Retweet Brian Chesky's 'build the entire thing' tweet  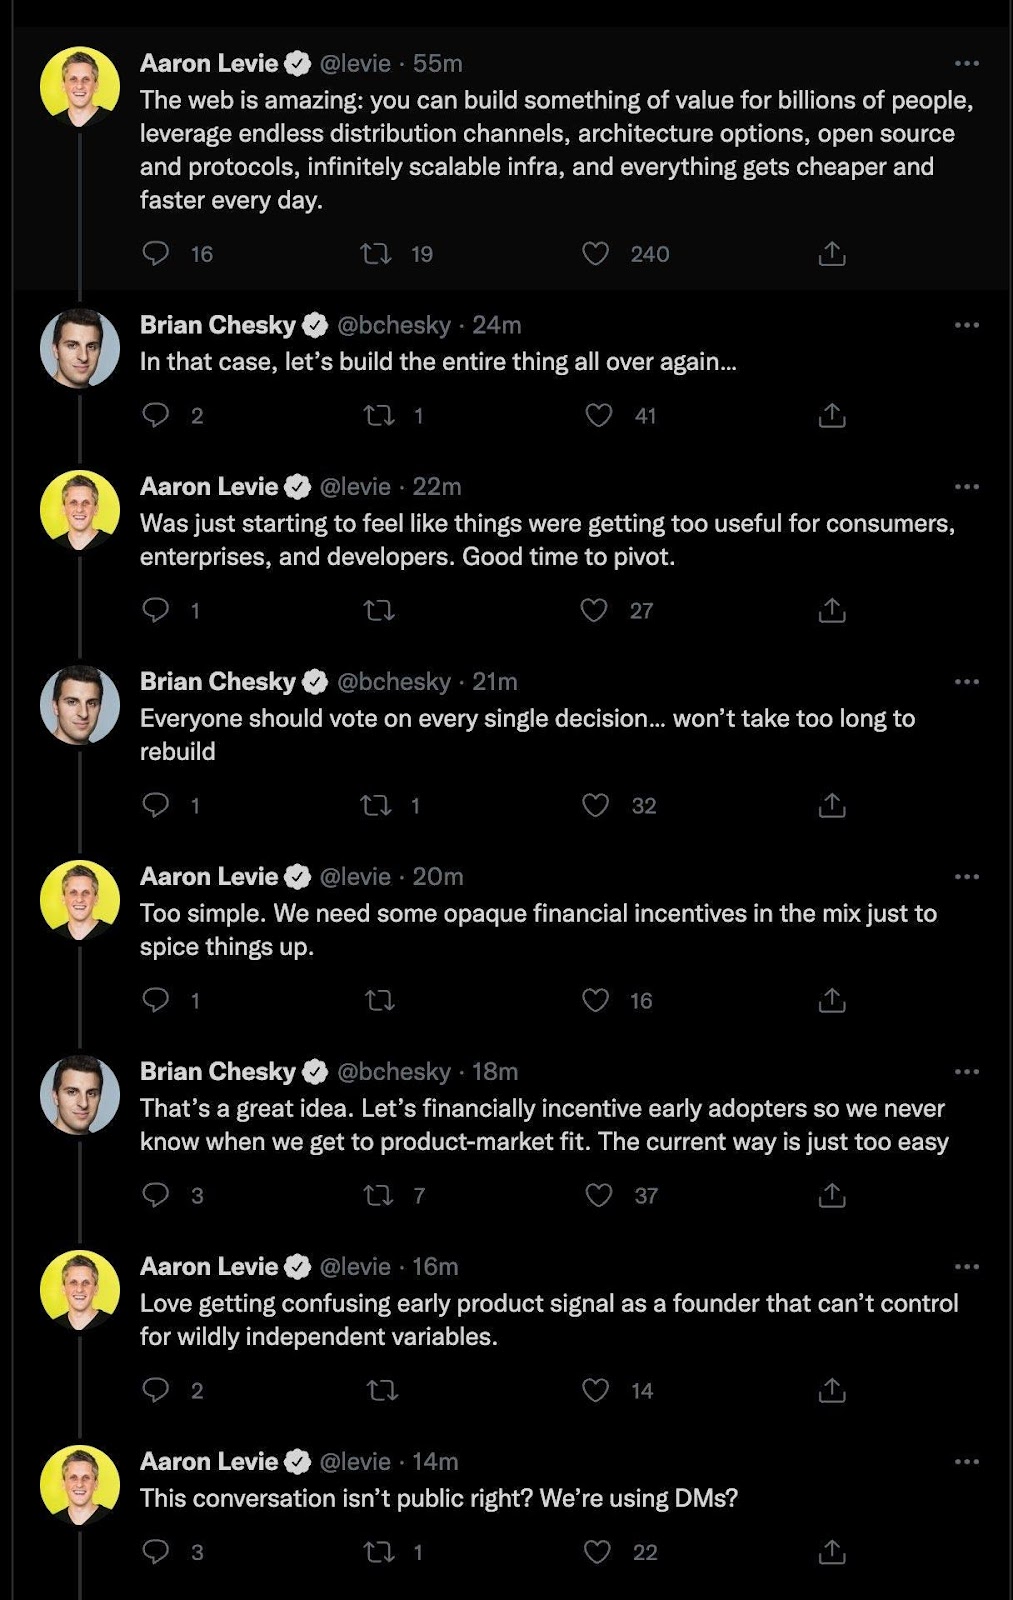pos(379,415)
